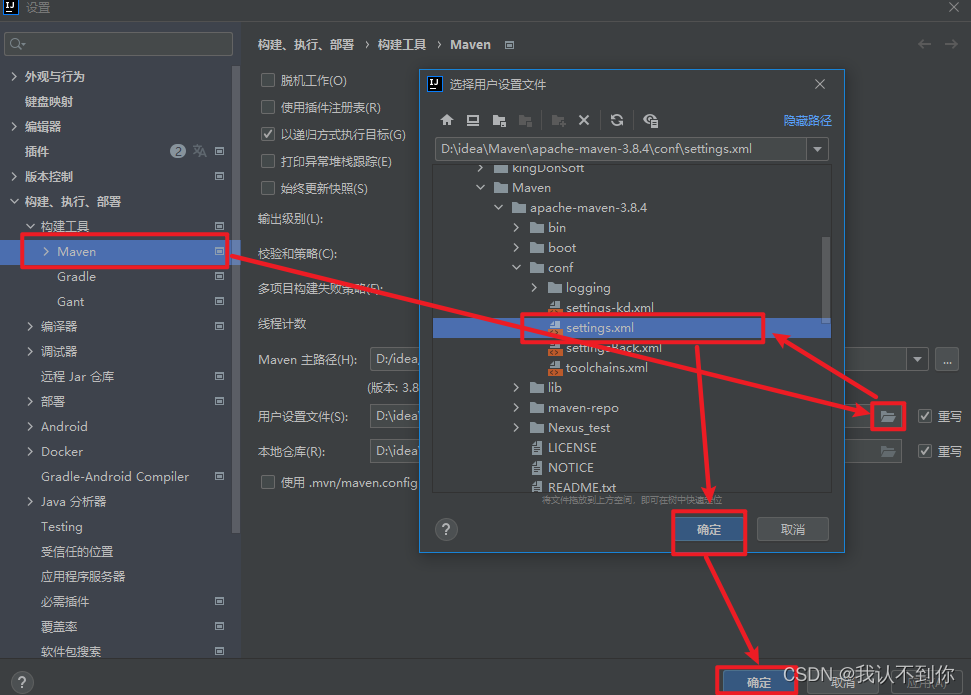The image size is (971, 695).
Task: Enable 打印异常堆栈跟踪(E) checkbox
Action: pos(268,161)
